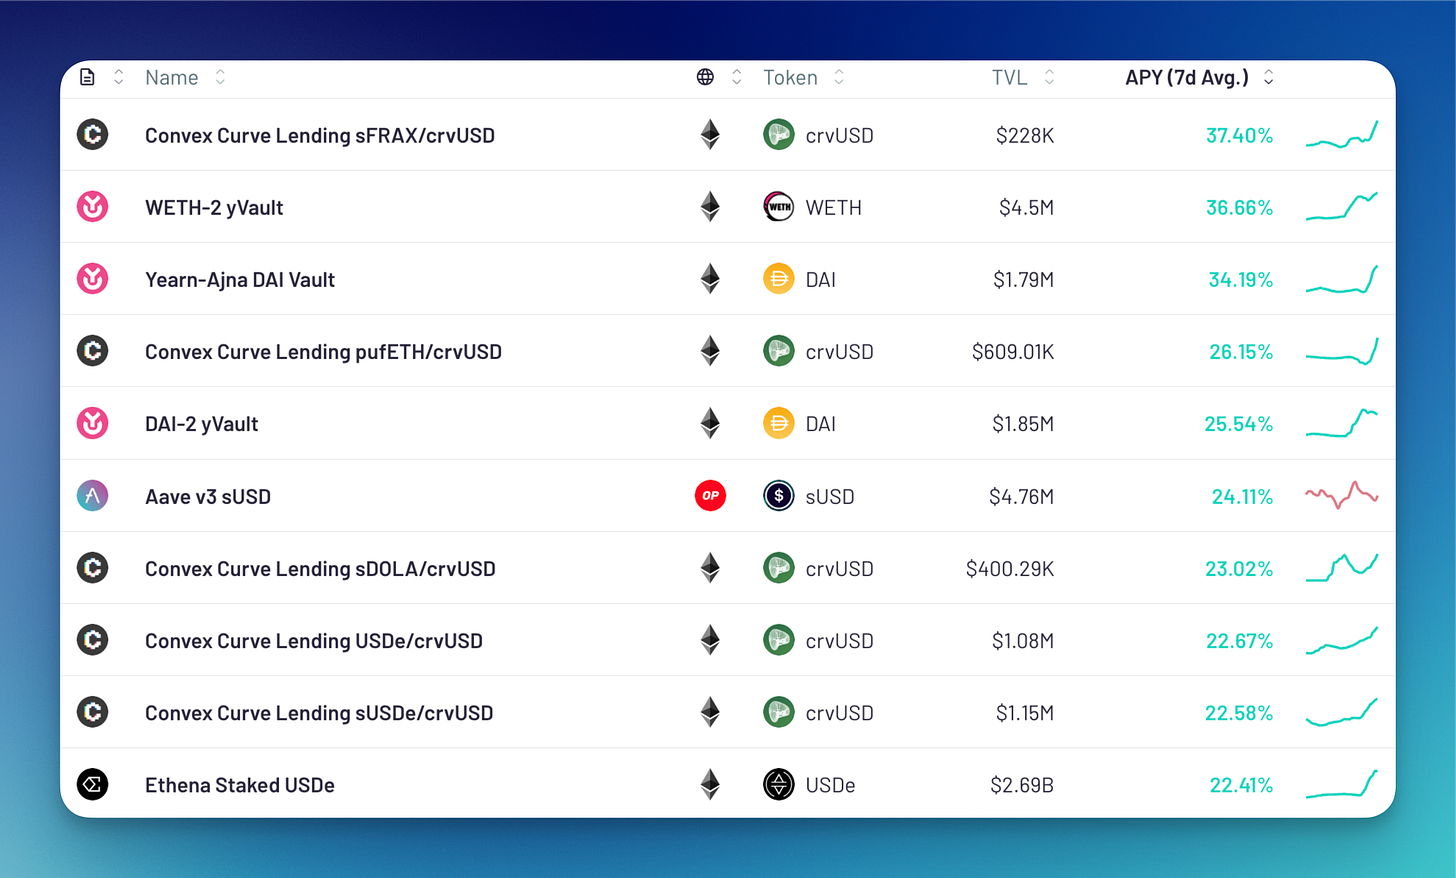Click the DAI token icon in Yearn-Ajna DAI Vault row
1456x878 pixels.
778,279
